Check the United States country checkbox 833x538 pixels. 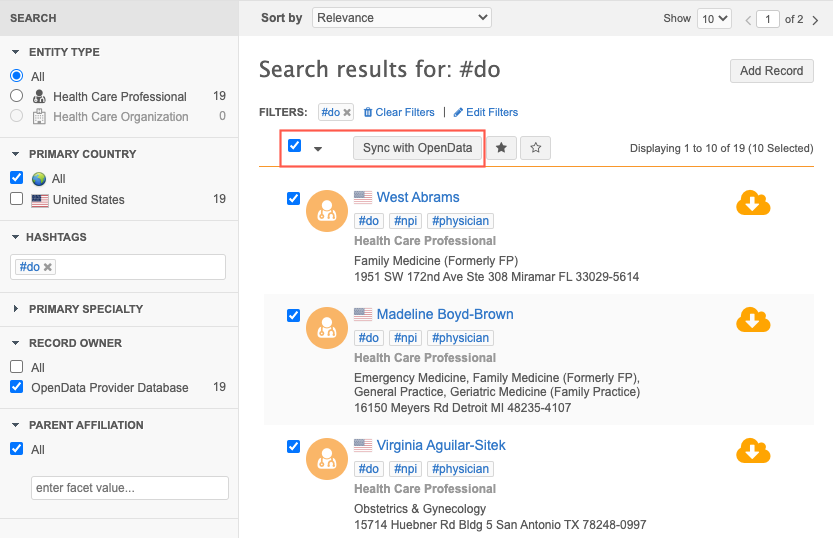click(16, 199)
